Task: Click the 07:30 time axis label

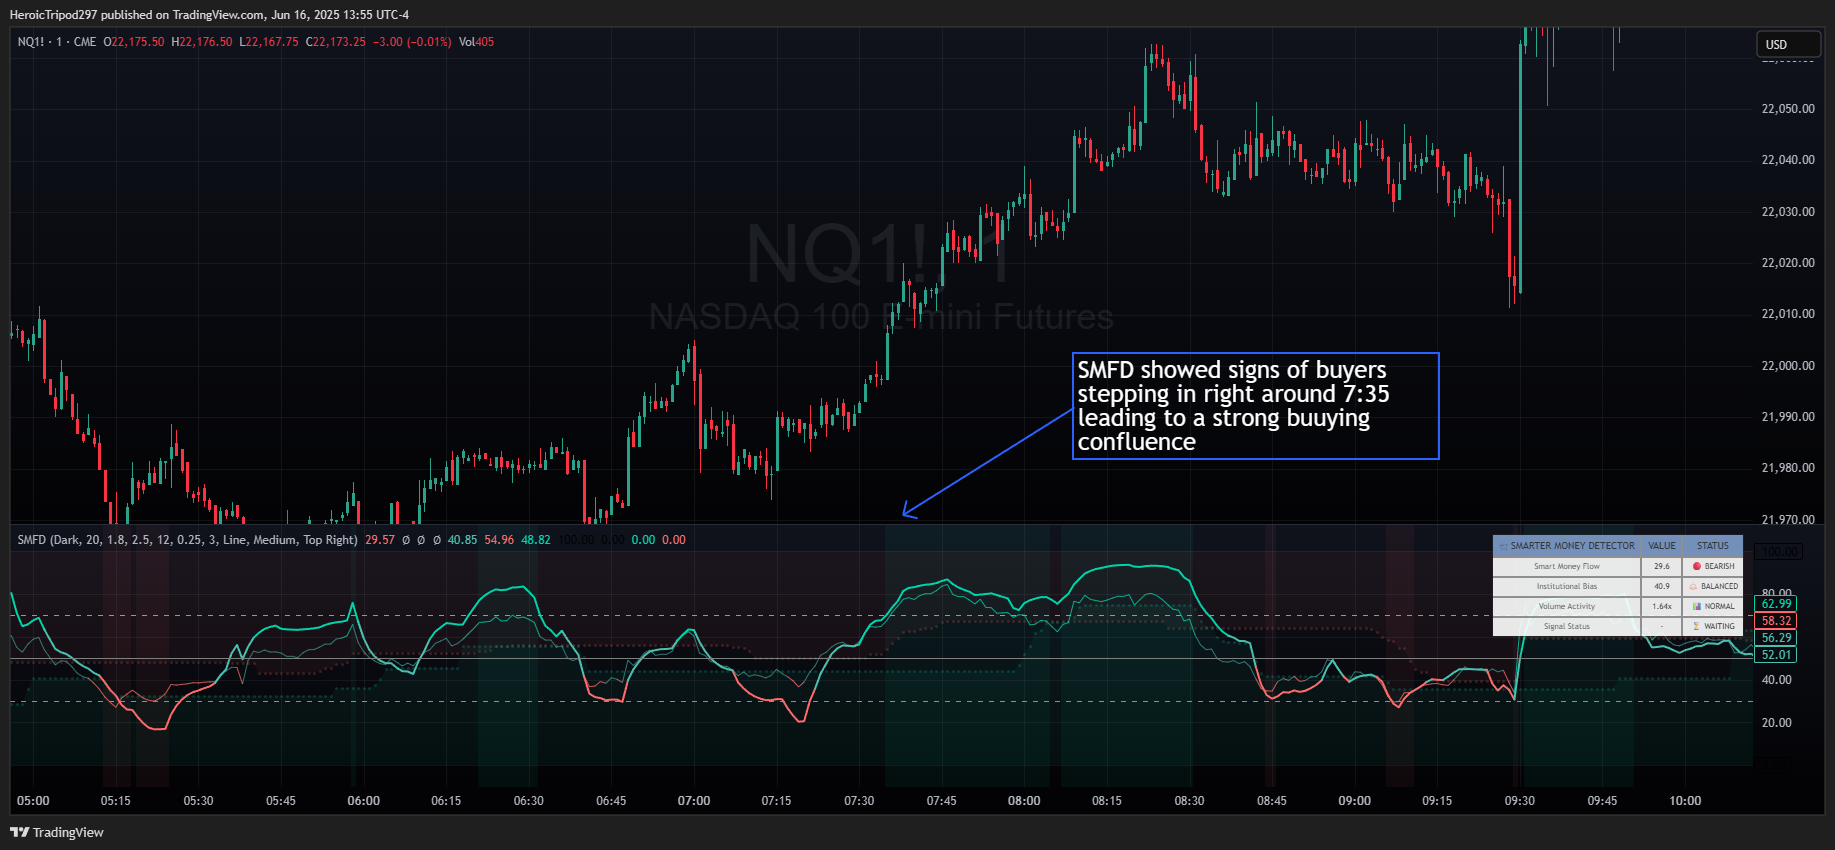Action: 859,801
